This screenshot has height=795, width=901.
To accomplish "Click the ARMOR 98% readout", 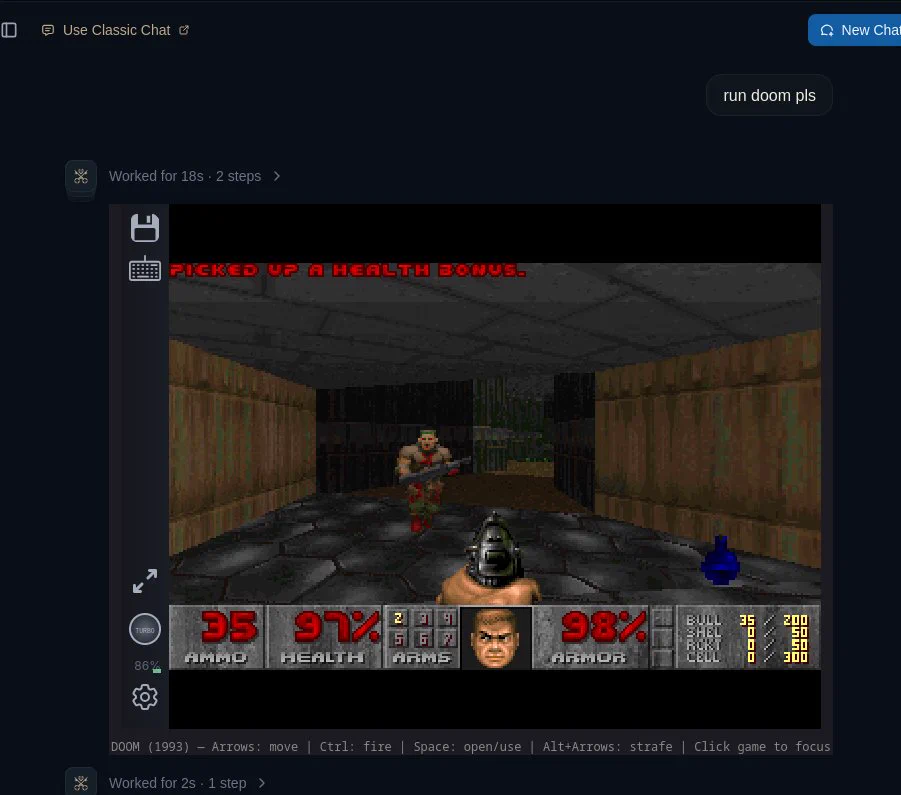I will 591,638.
